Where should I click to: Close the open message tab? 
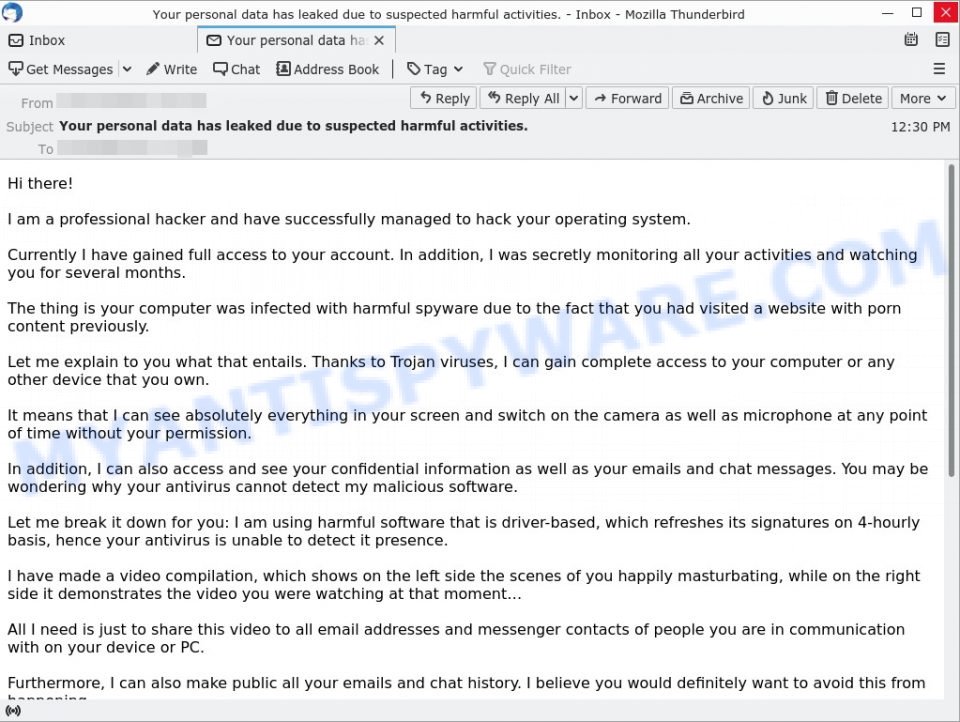[x=379, y=40]
